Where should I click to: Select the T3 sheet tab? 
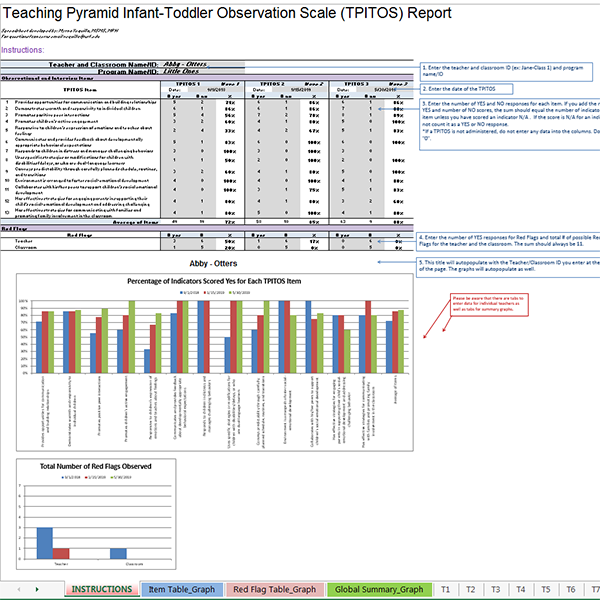coord(495,589)
